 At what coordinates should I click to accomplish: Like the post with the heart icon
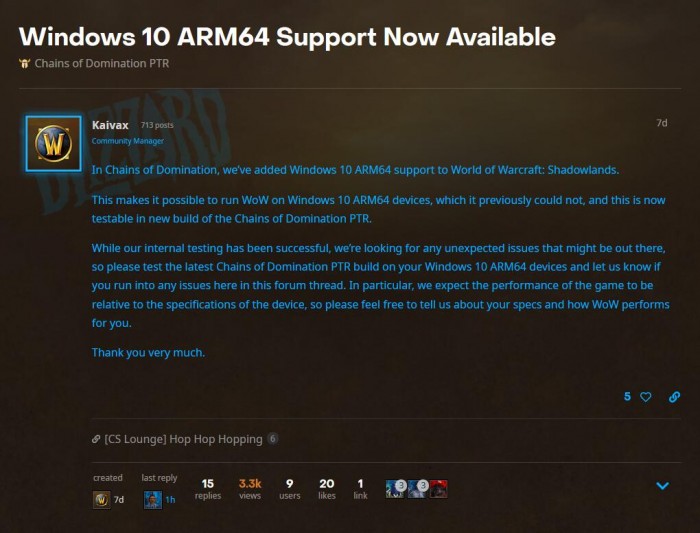tap(646, 396)
